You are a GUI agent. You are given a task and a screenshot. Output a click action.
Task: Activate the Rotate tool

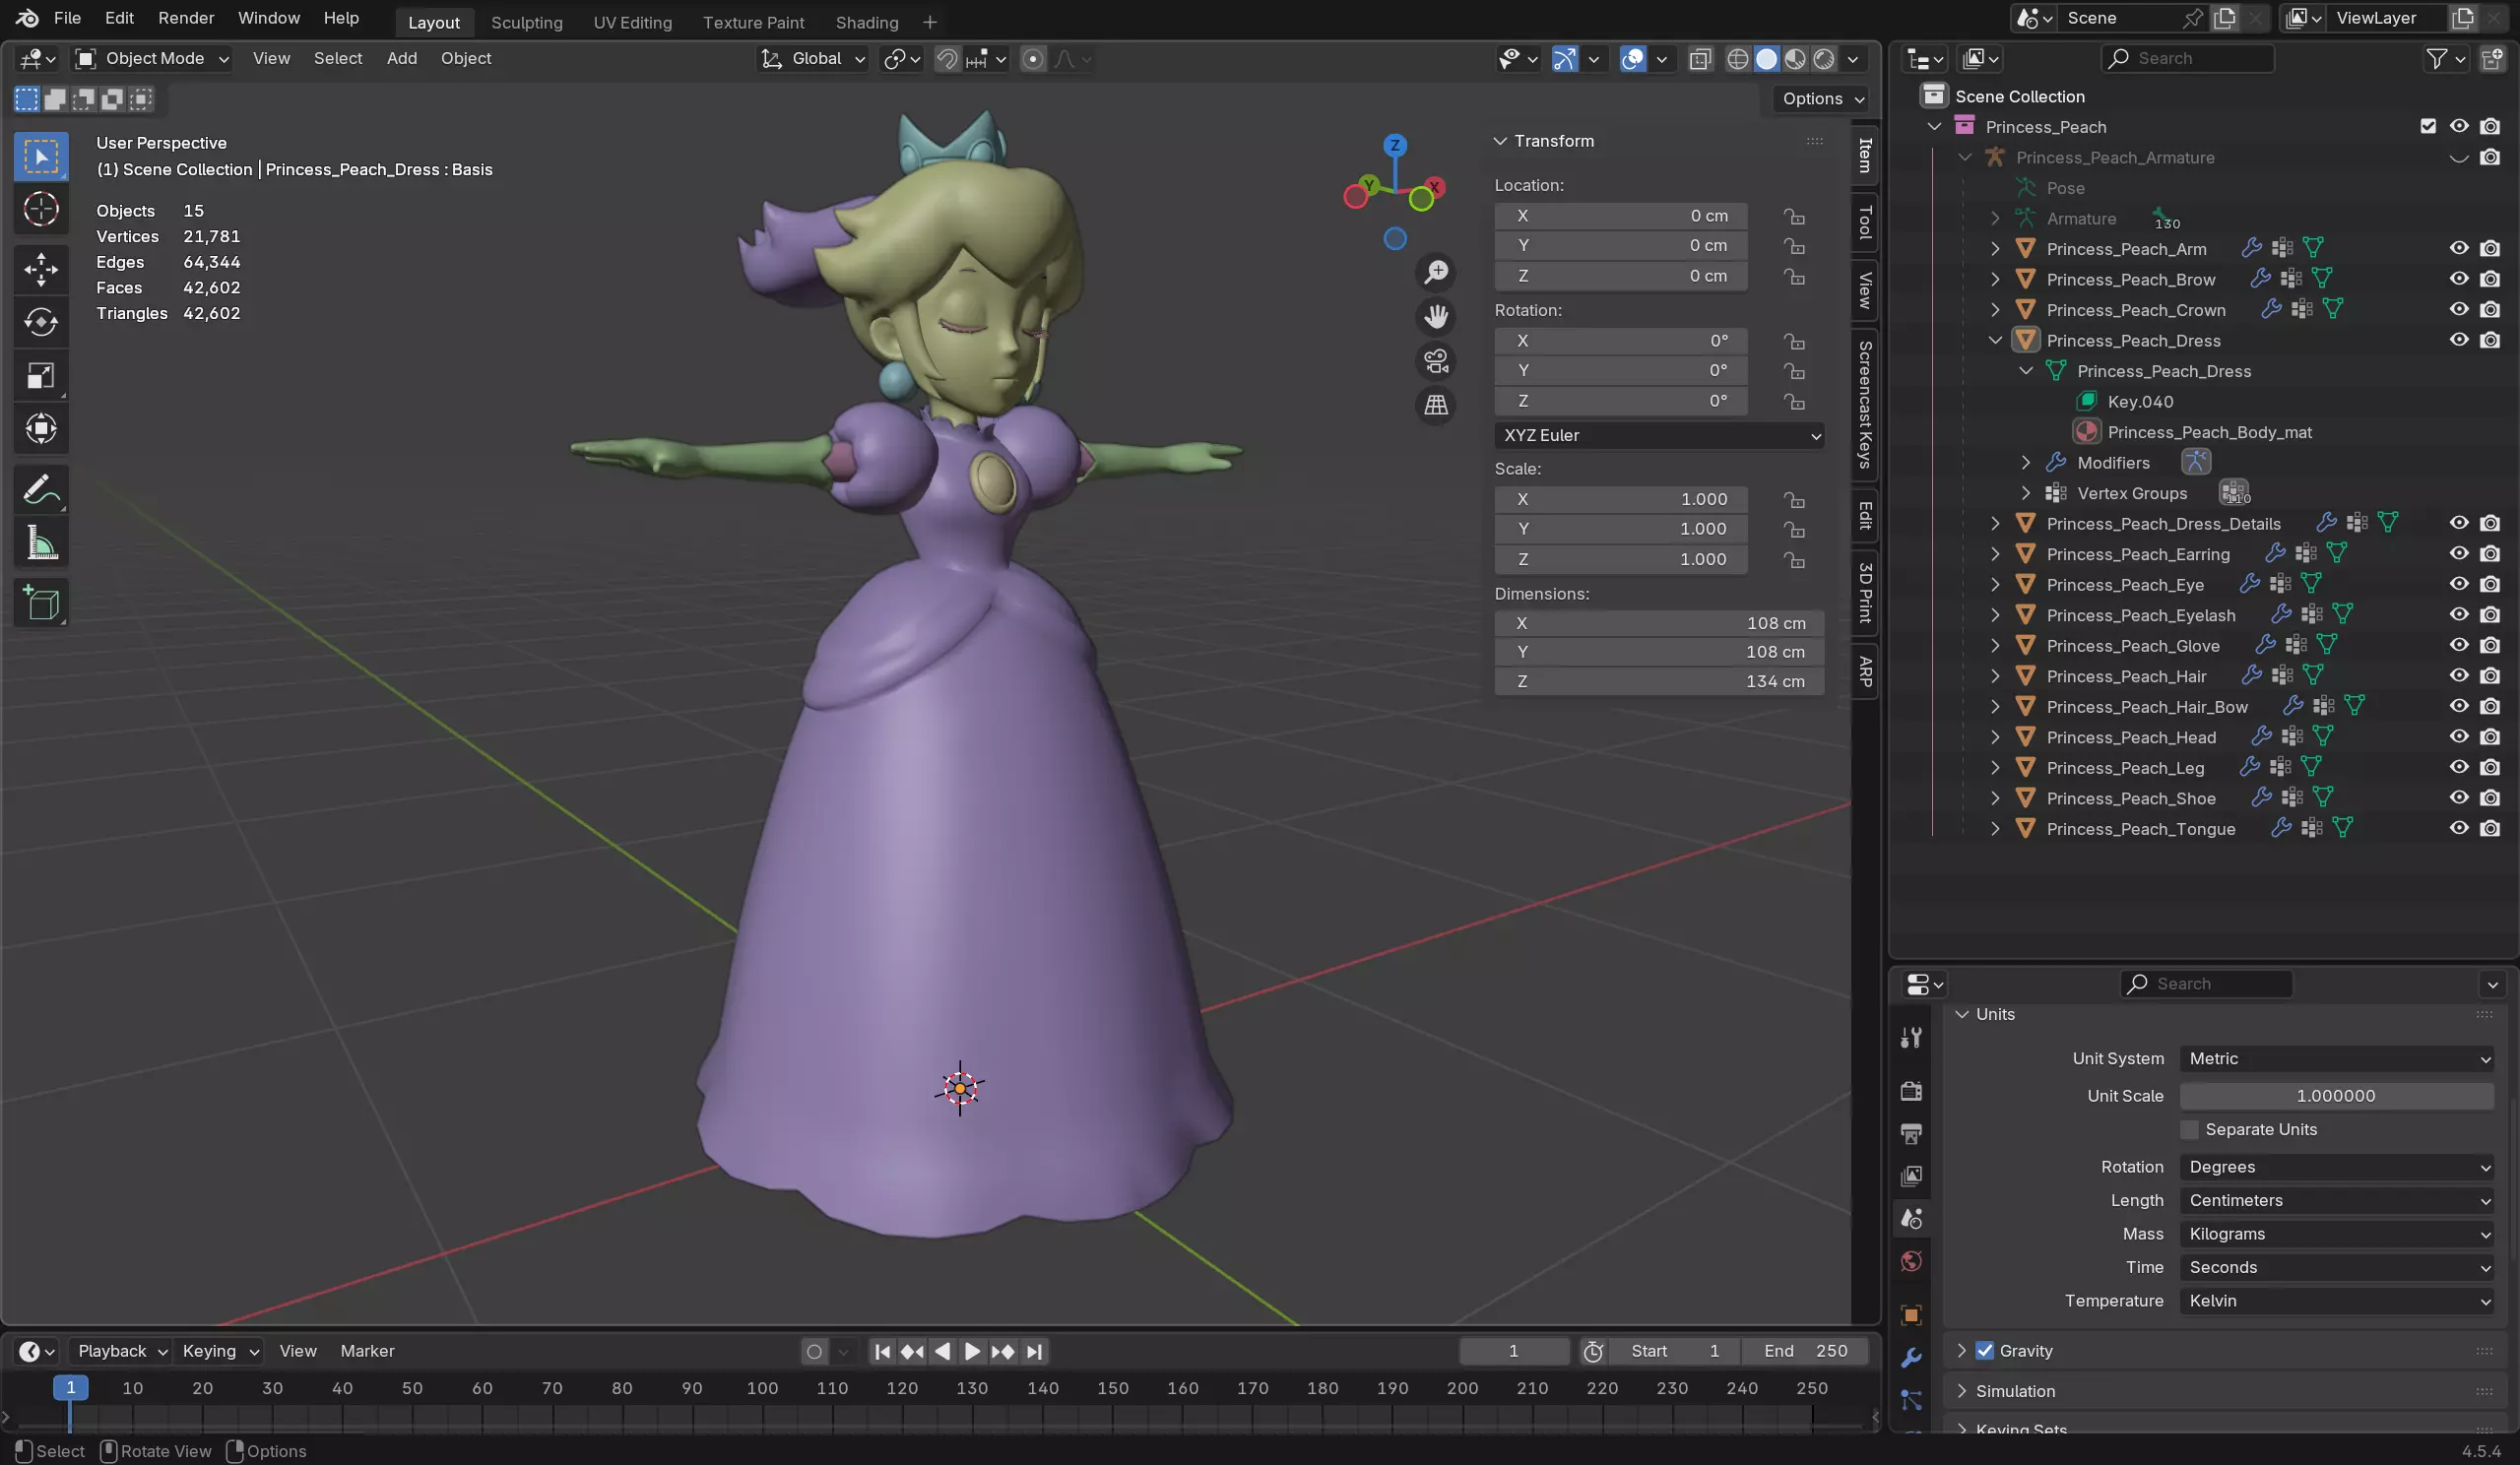[x=41, y=322]
